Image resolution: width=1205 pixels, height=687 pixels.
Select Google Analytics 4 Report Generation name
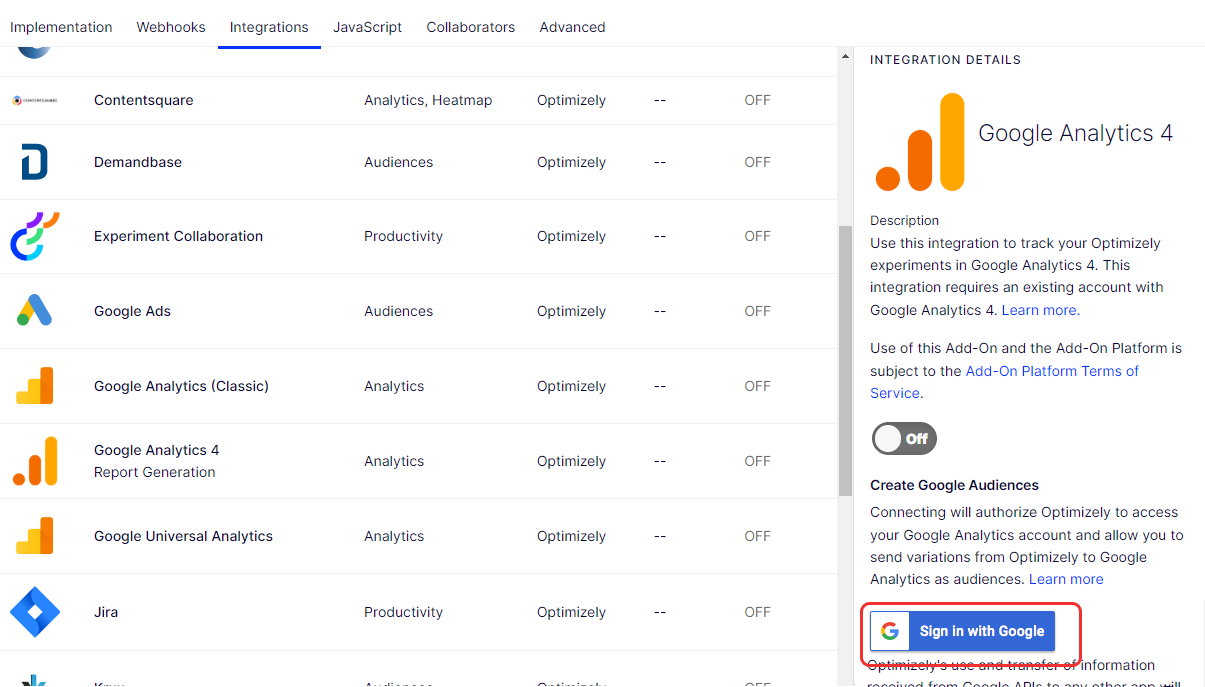156,461
